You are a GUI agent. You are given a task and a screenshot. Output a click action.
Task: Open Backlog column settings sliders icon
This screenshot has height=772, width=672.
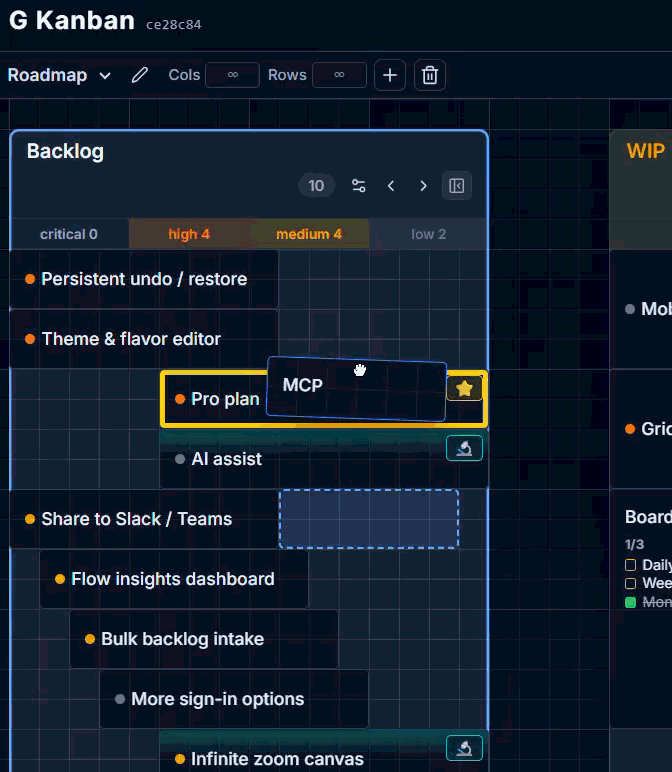click(358, 186)
